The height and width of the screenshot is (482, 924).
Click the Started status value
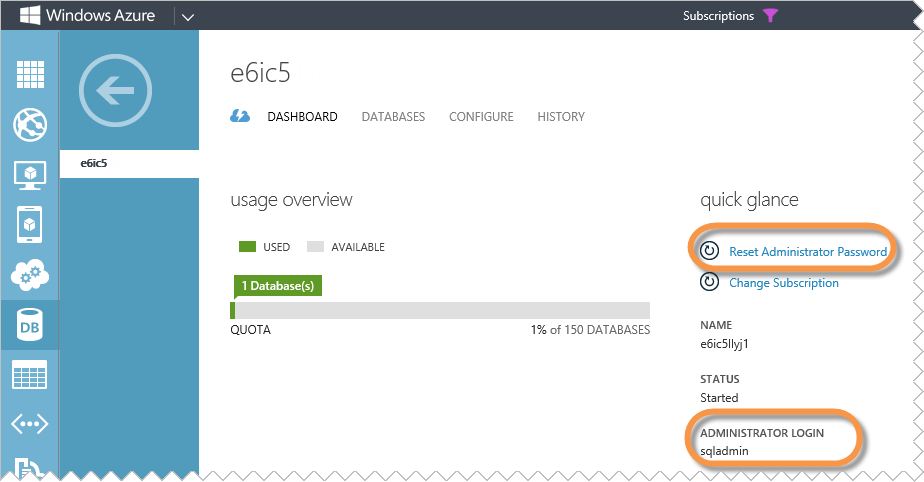[x=719, y=398]
